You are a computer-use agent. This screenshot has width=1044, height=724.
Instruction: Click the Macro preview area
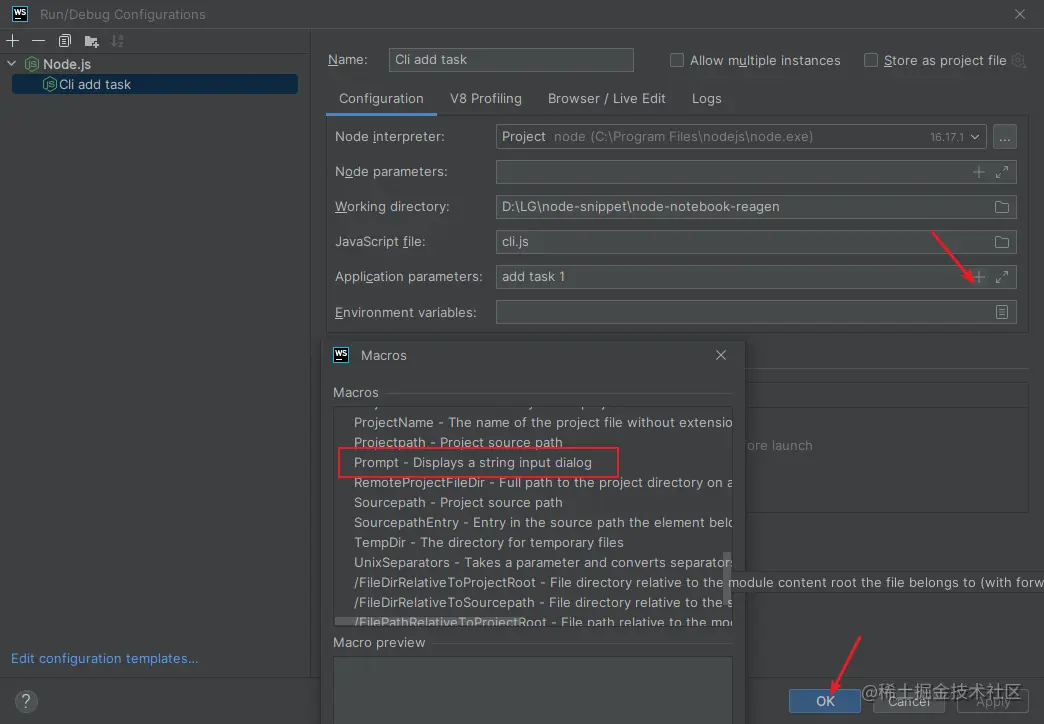[533, 690]
